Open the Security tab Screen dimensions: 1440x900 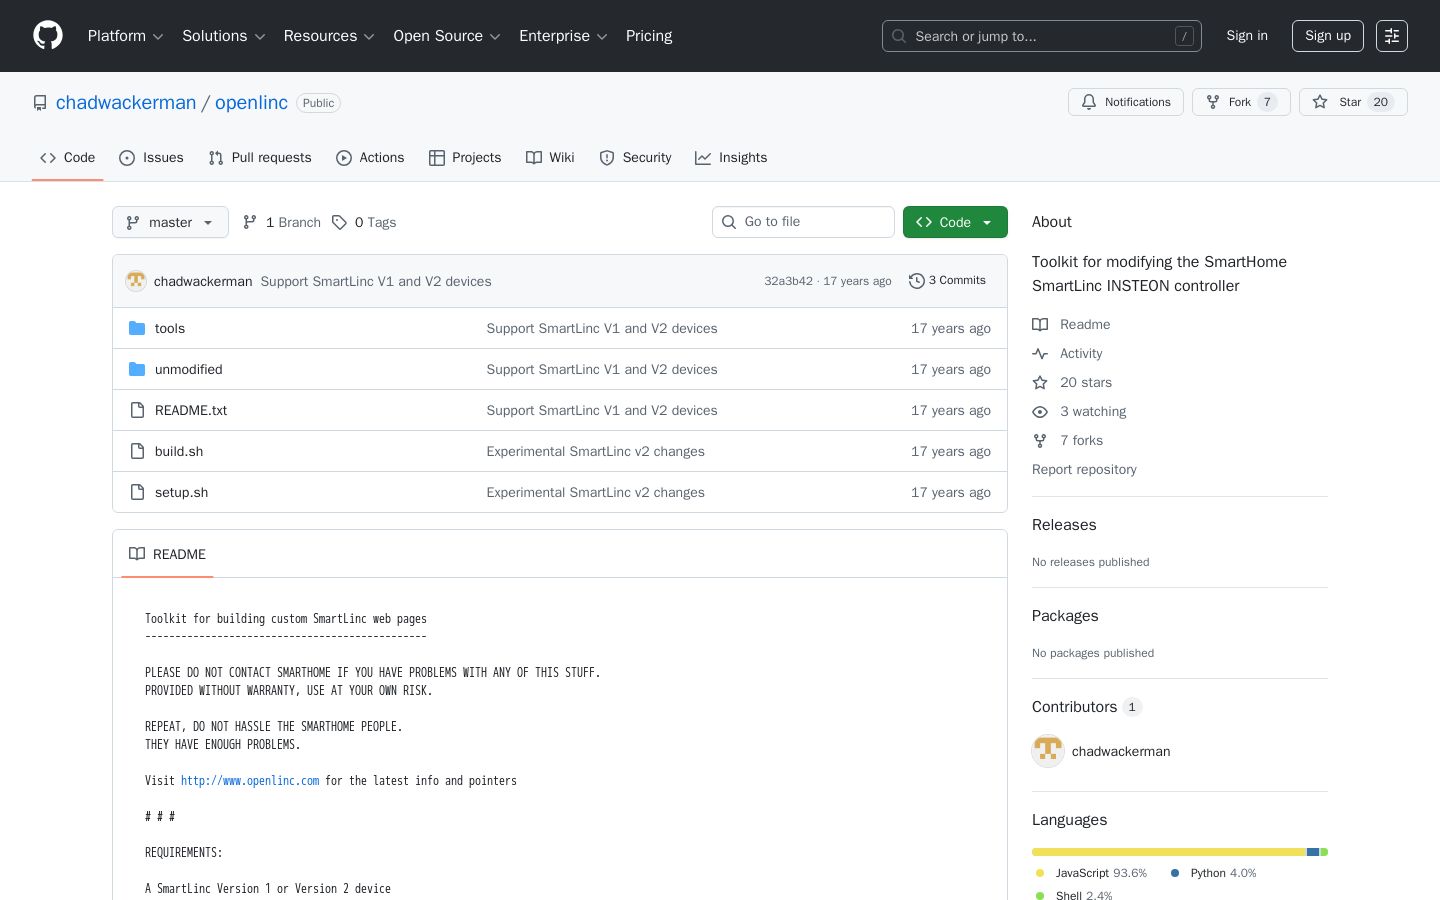point(635,158)
